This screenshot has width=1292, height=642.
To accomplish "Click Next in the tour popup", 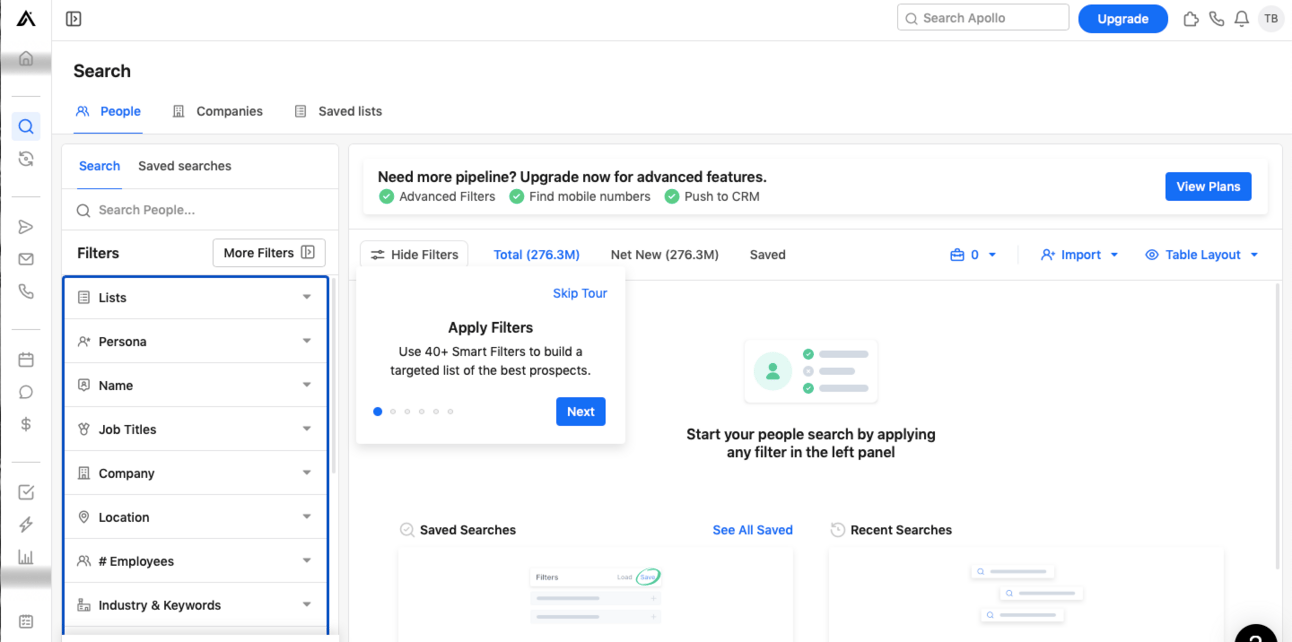I will [x=581, y=412].
